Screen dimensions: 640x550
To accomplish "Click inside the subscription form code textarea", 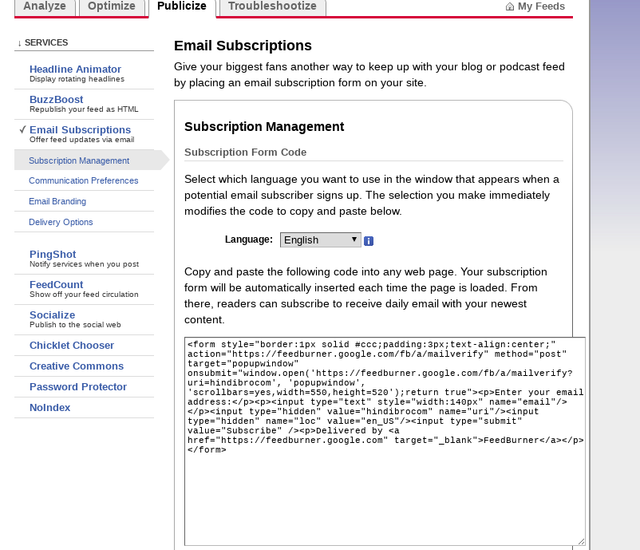I will pyautogui.click(x=385, y=441).
